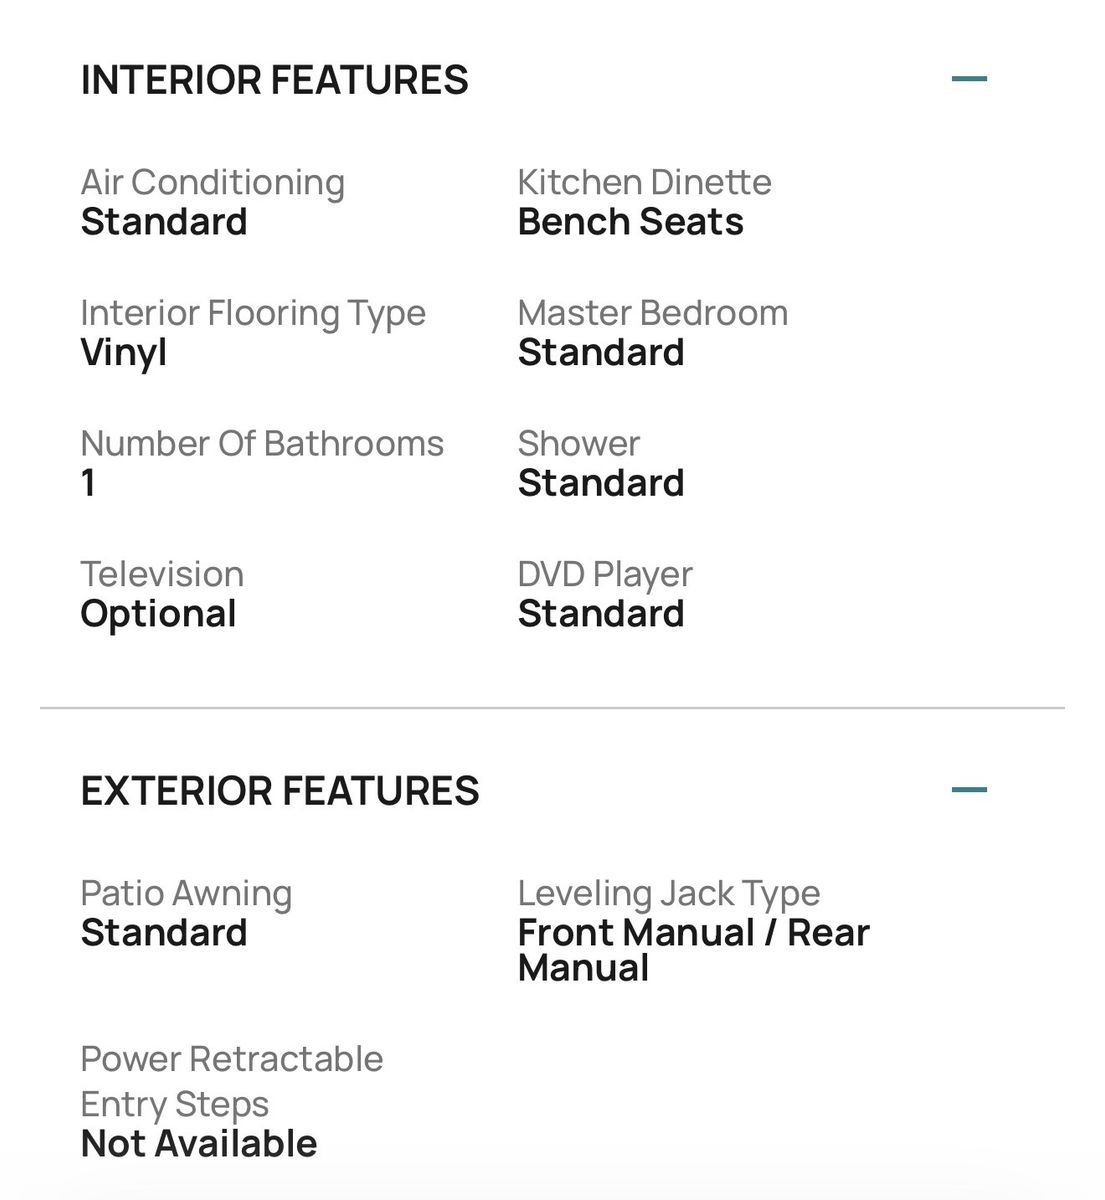
Task: Click the INTERIOR FEATURES heading
Action: [274, 80]
